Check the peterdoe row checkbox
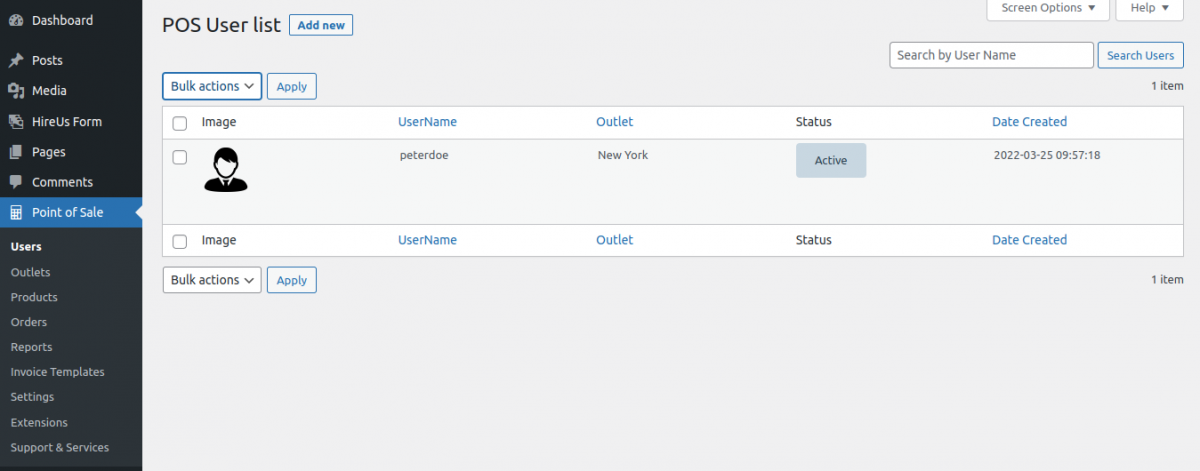This screenshot has width=1200, height=471. 180,157
